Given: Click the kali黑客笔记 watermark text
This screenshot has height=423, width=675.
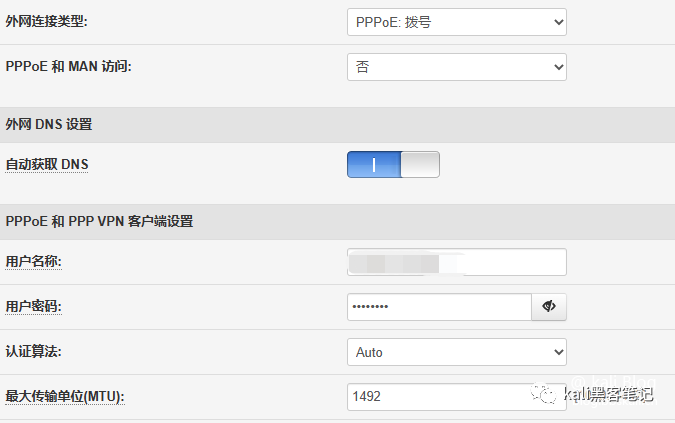Looking at the screenshot, I should coord(610,394).
